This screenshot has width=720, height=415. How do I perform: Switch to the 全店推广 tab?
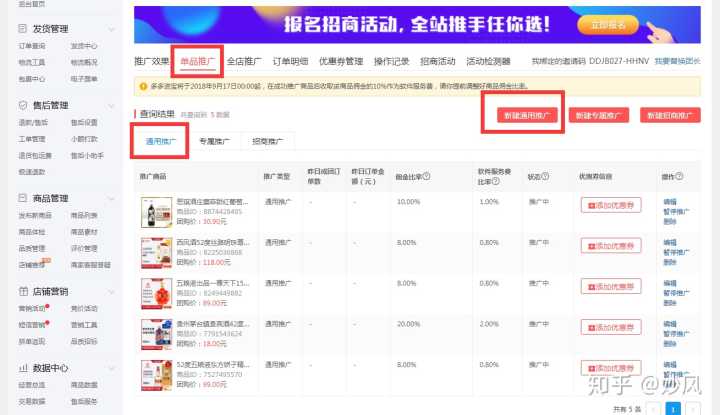point(244,61)
